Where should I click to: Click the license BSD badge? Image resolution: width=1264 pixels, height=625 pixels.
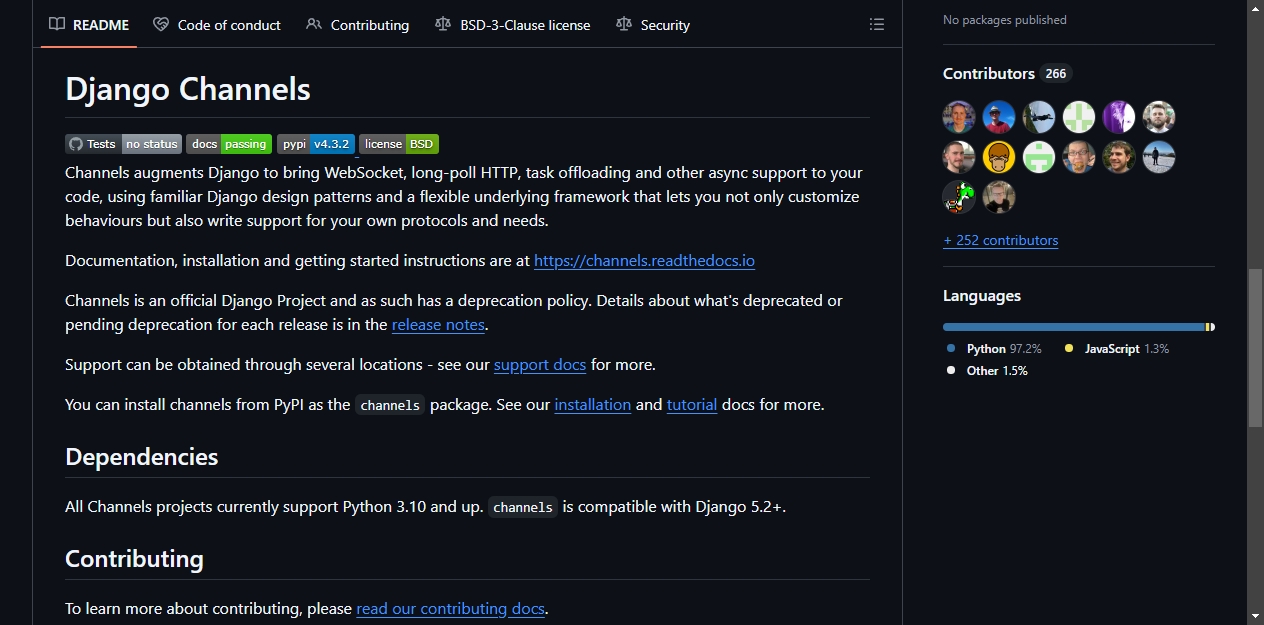(x=399, y=144)
